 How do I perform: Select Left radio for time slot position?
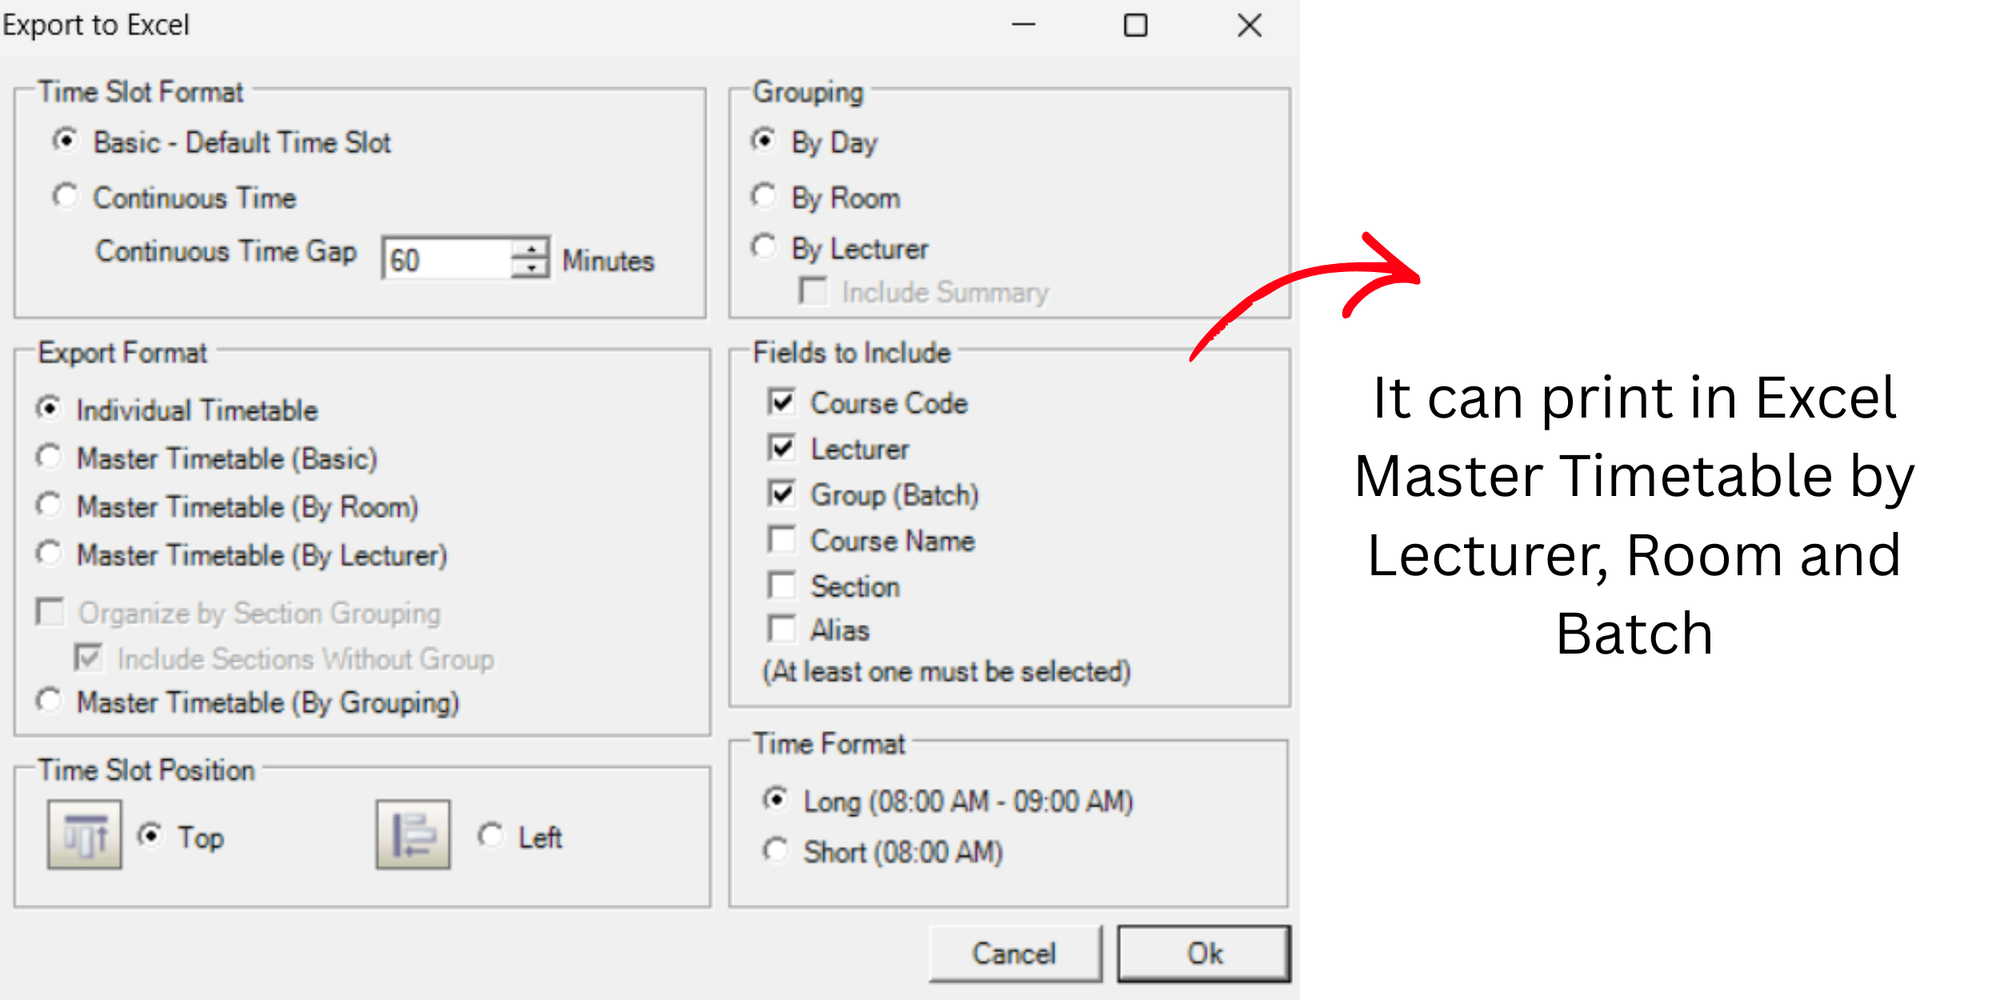tap(490, 835)
